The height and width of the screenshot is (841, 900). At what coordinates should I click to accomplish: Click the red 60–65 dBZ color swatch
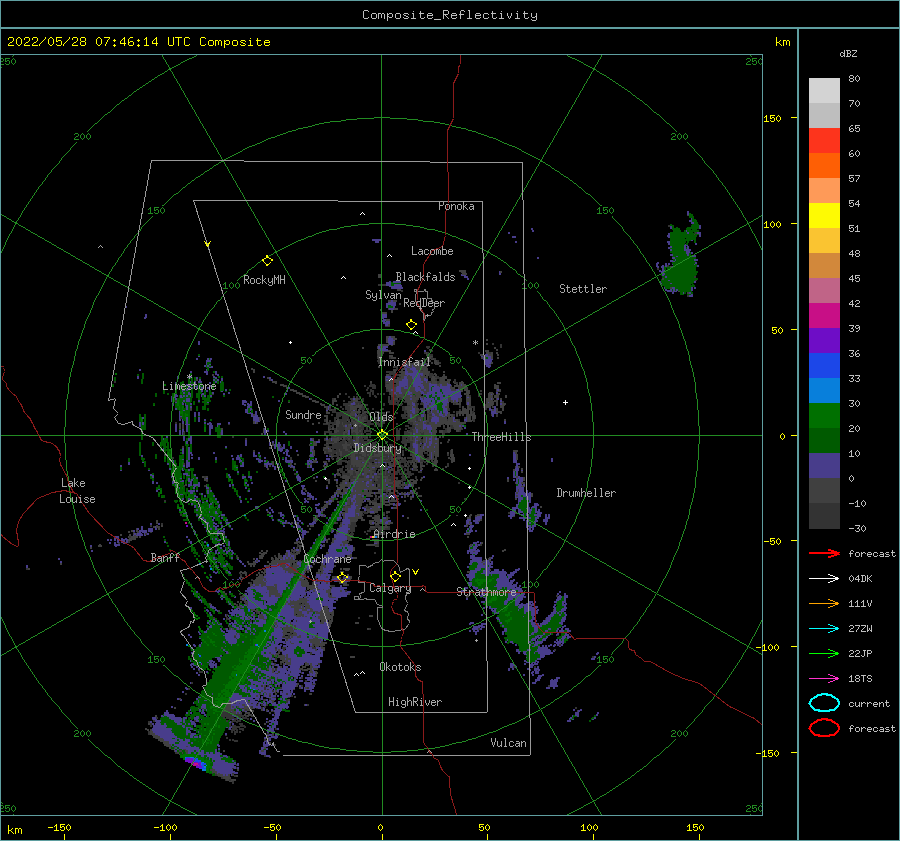[x=824, y=140]
